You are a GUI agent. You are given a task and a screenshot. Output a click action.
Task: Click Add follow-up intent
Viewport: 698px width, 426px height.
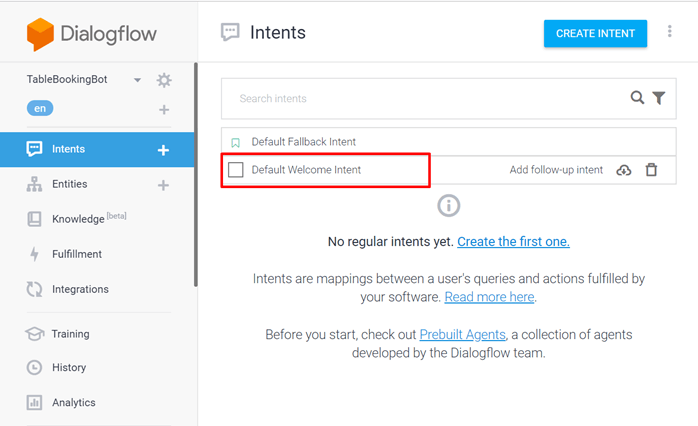[x=556, y=170]
